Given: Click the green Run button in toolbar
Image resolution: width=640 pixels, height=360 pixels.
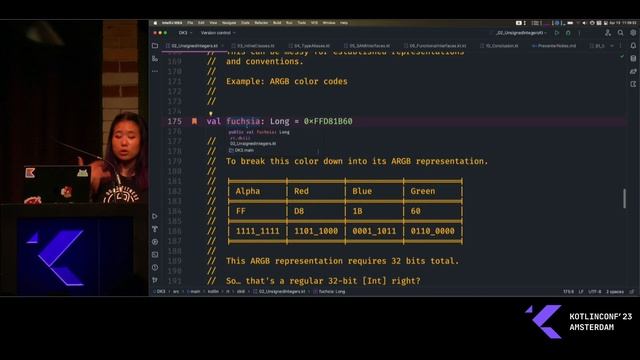Looking at the screenshot, I should (x=557, y=33).
